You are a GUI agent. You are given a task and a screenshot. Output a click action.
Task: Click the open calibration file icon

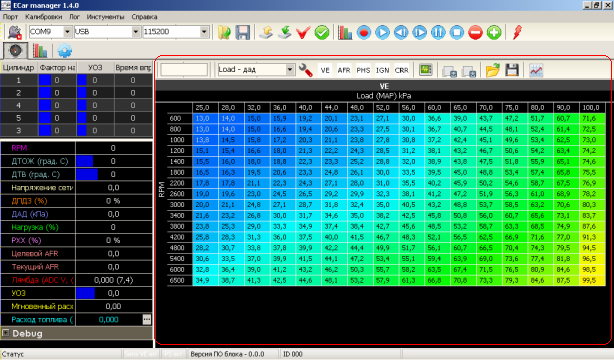pyautogui.click(x=224, y=33)
